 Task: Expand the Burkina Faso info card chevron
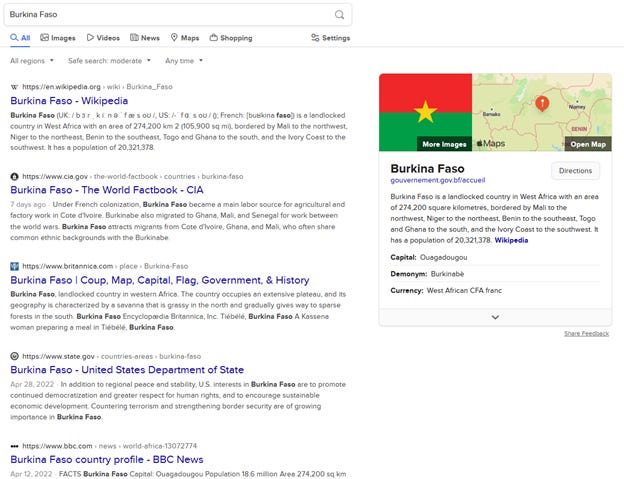coord(495,317)
